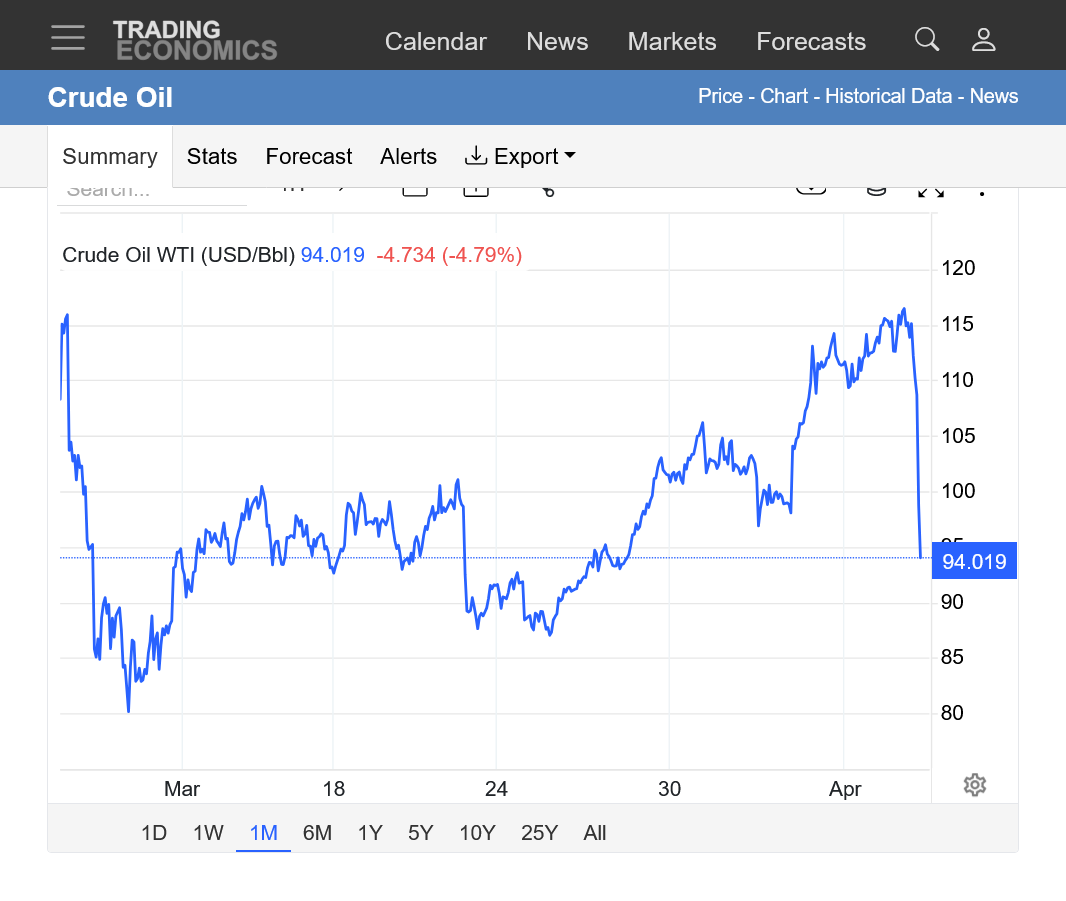Open the user account icon

point(984,39)
